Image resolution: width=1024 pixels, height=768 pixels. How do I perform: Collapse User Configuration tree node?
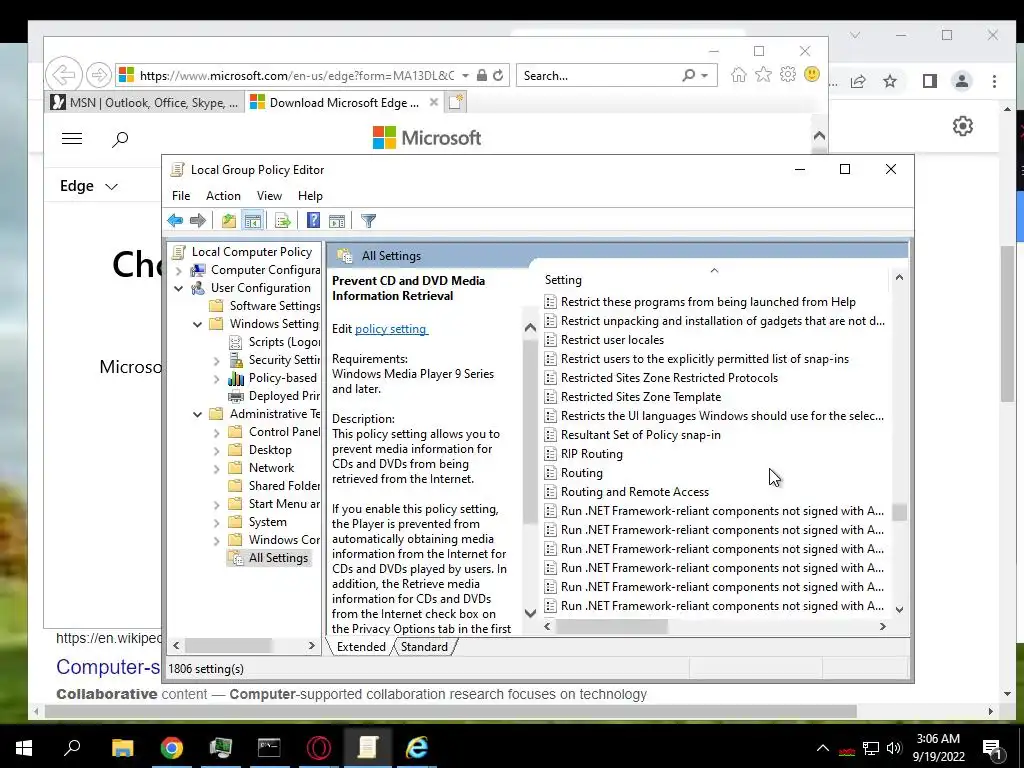coord(178,288)
